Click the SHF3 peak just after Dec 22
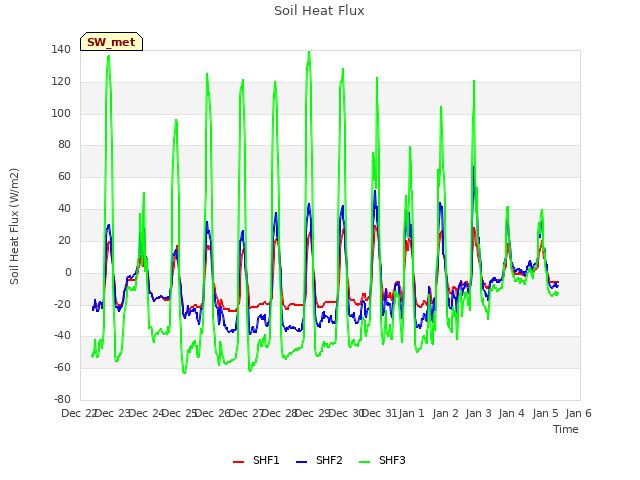640x480 pixels. click(x=109, y=56)
